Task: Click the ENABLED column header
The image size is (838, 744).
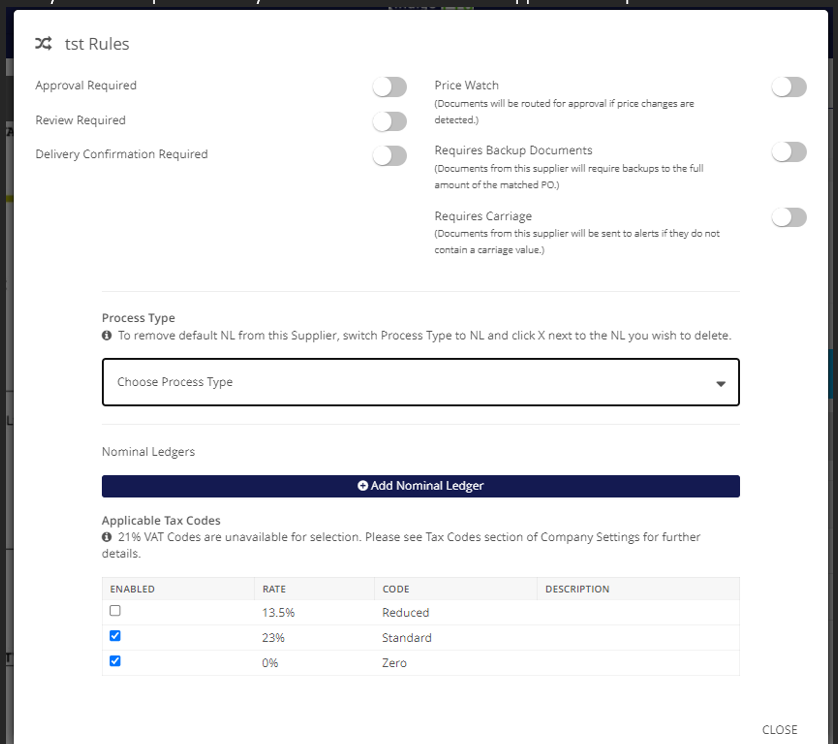Action: tap(132, 589)
